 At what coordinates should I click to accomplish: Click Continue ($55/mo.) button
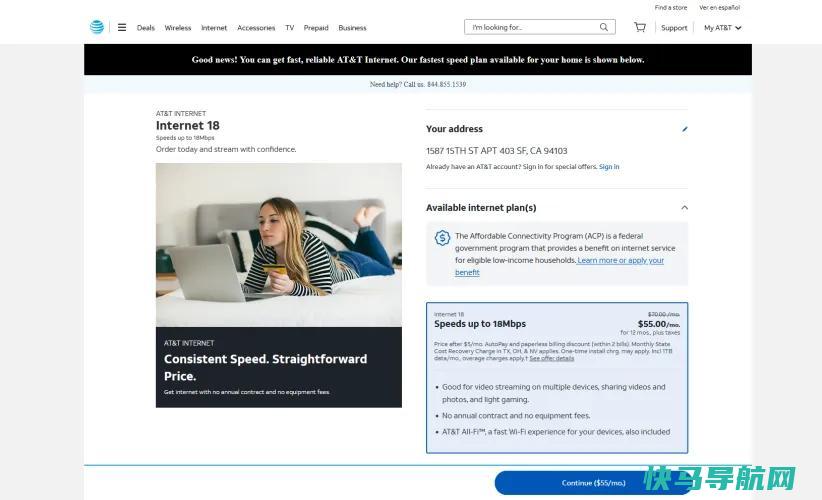coord(593,483)
